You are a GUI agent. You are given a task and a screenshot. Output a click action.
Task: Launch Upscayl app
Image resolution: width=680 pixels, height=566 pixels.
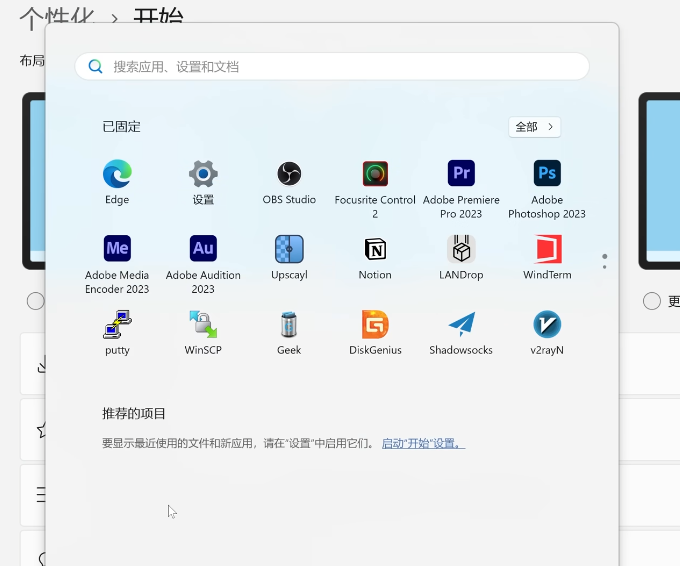tap(289, 249)
